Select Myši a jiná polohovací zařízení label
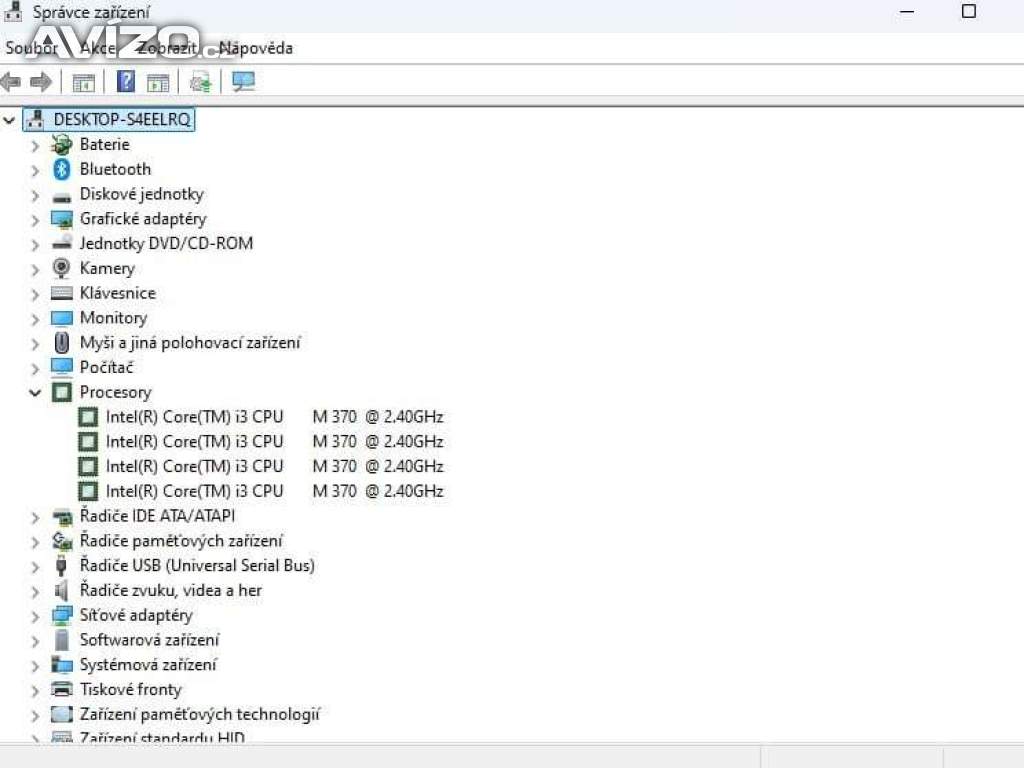This screenshot has width=1024, height=768. click(x=190, y=343)
